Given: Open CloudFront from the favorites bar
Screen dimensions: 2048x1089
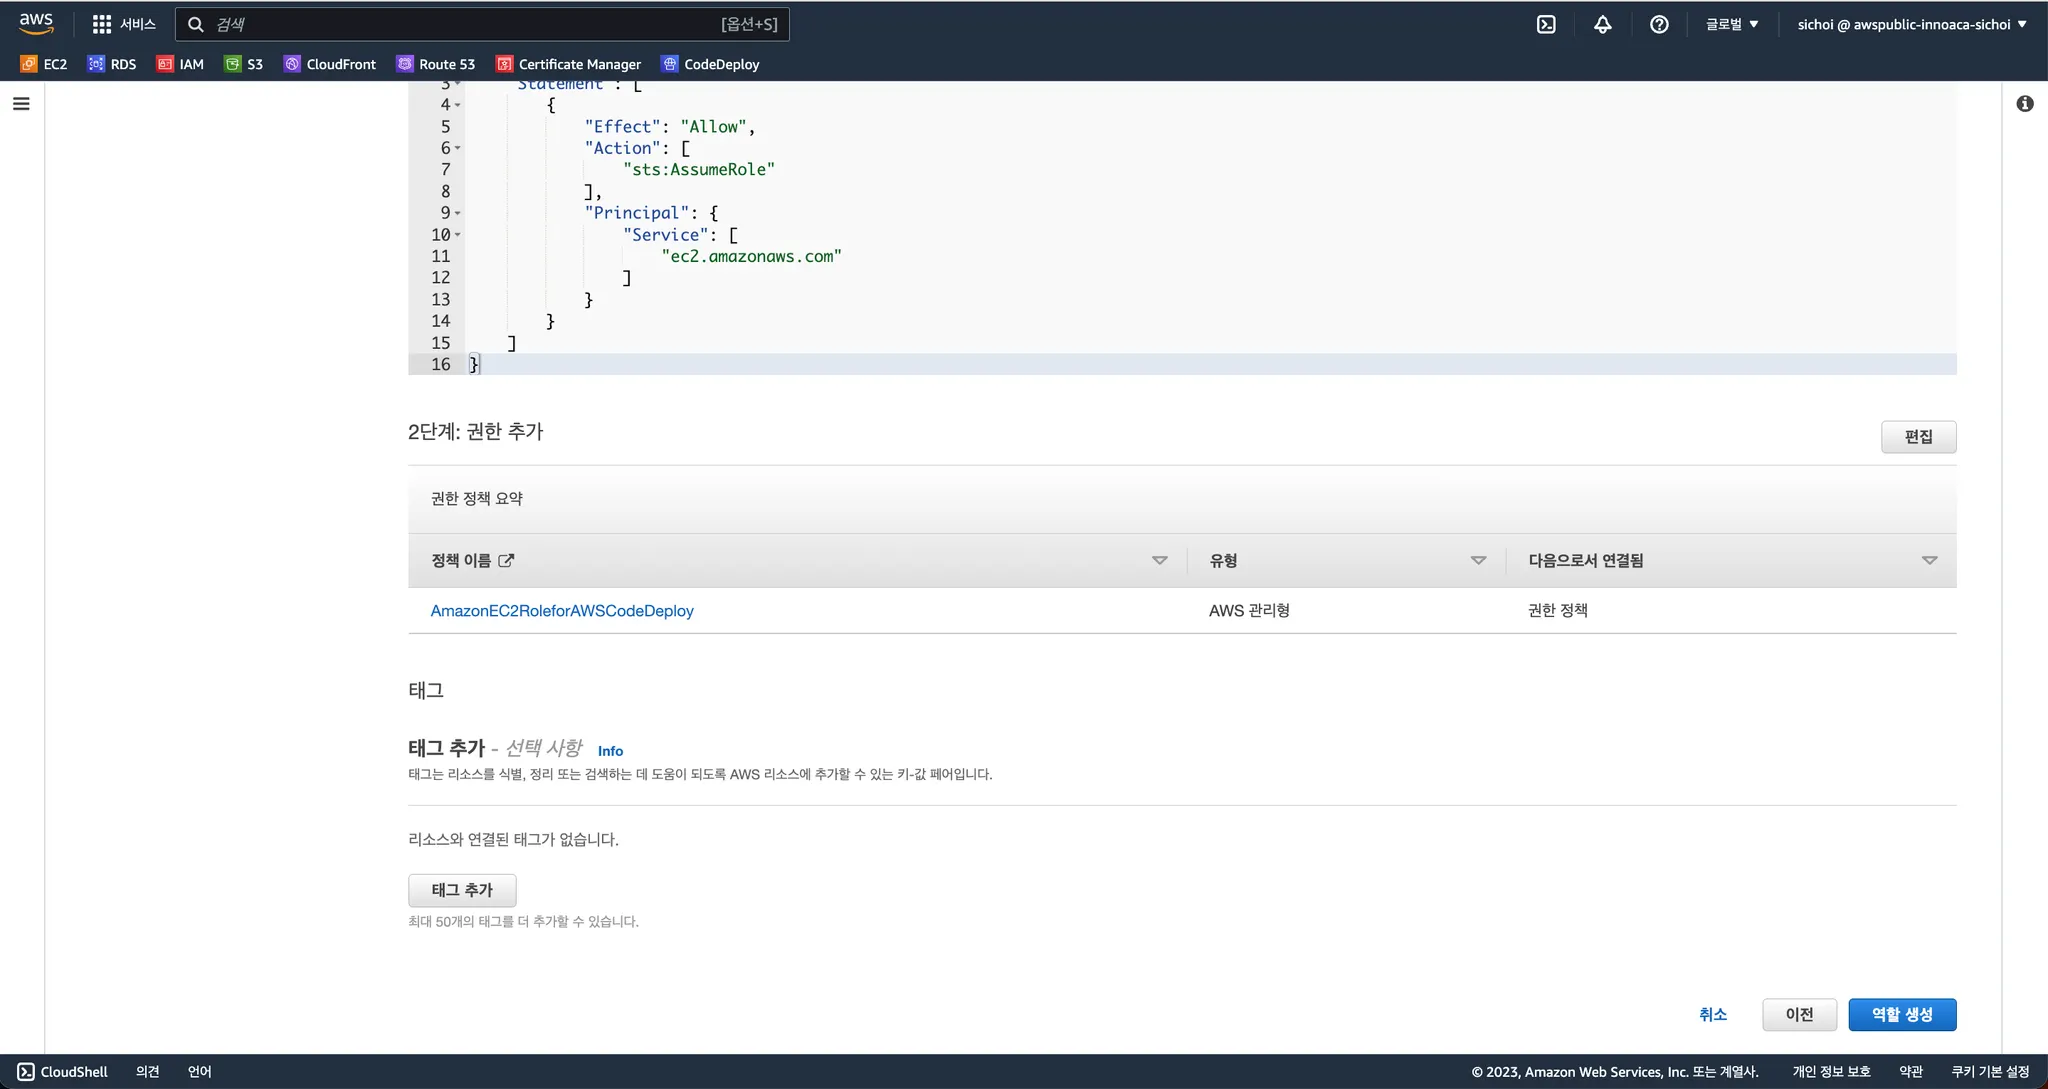Looking at the screenshot, I should pyautogui.click(x=330, y=64).
